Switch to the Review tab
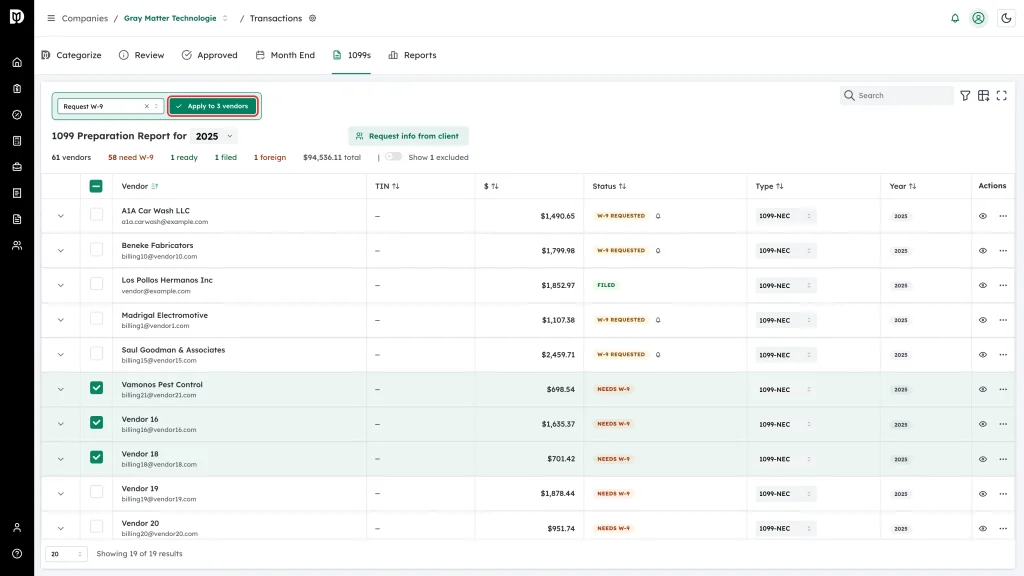The height and width of the screenshot is (576, 1024). pos(142,56)
